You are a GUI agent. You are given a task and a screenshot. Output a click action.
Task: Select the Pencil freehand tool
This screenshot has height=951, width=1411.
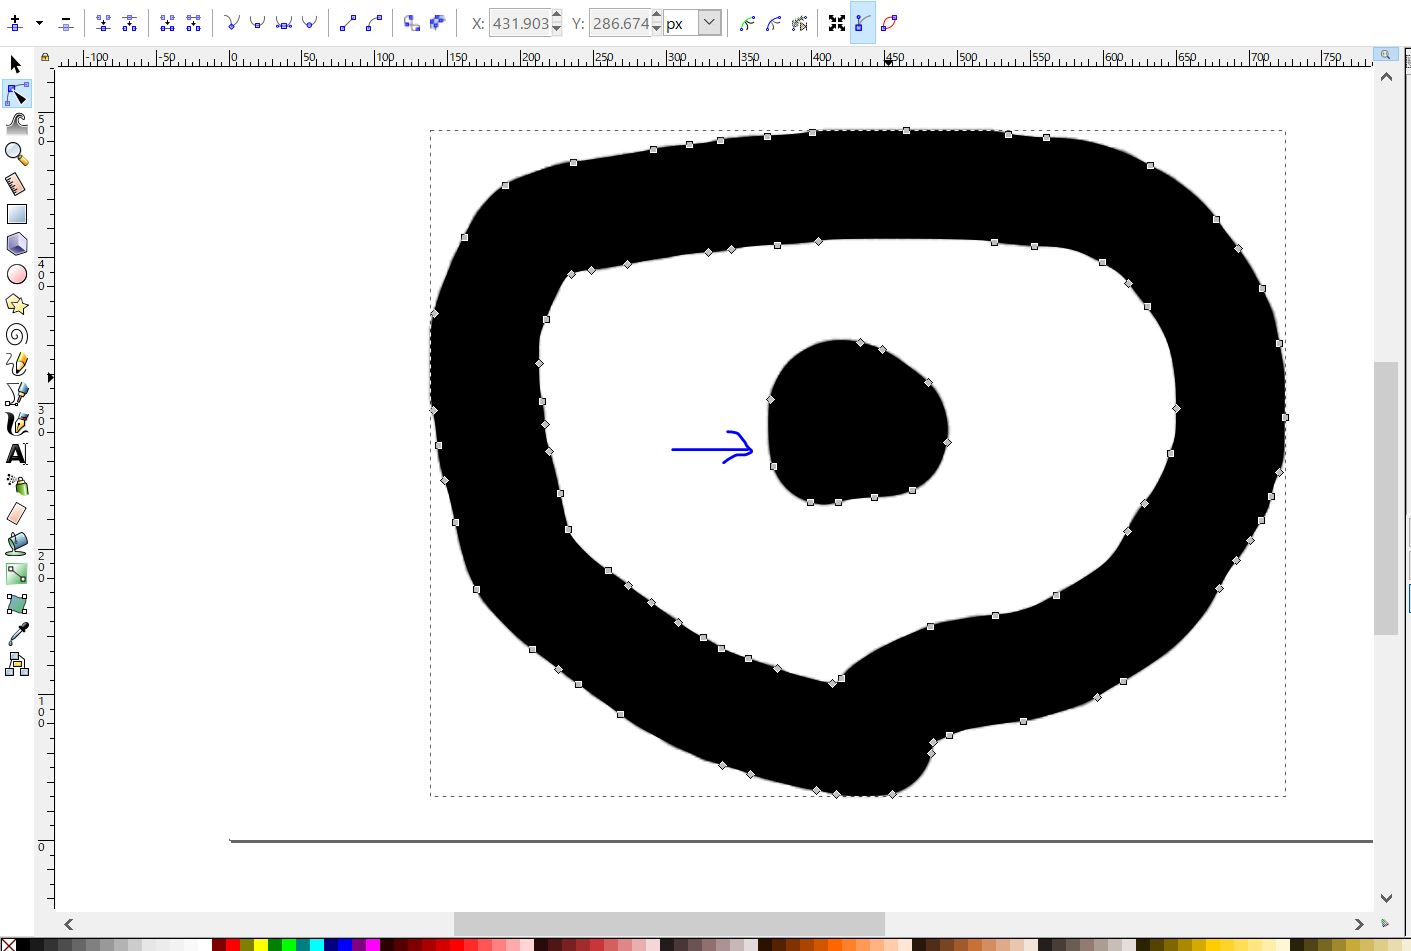point(16,364)
